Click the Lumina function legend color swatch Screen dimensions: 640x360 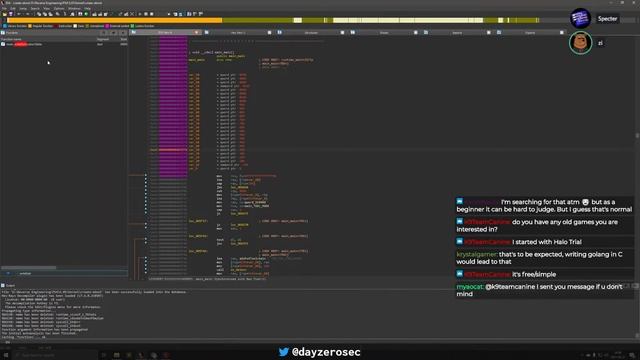point(132,26)
